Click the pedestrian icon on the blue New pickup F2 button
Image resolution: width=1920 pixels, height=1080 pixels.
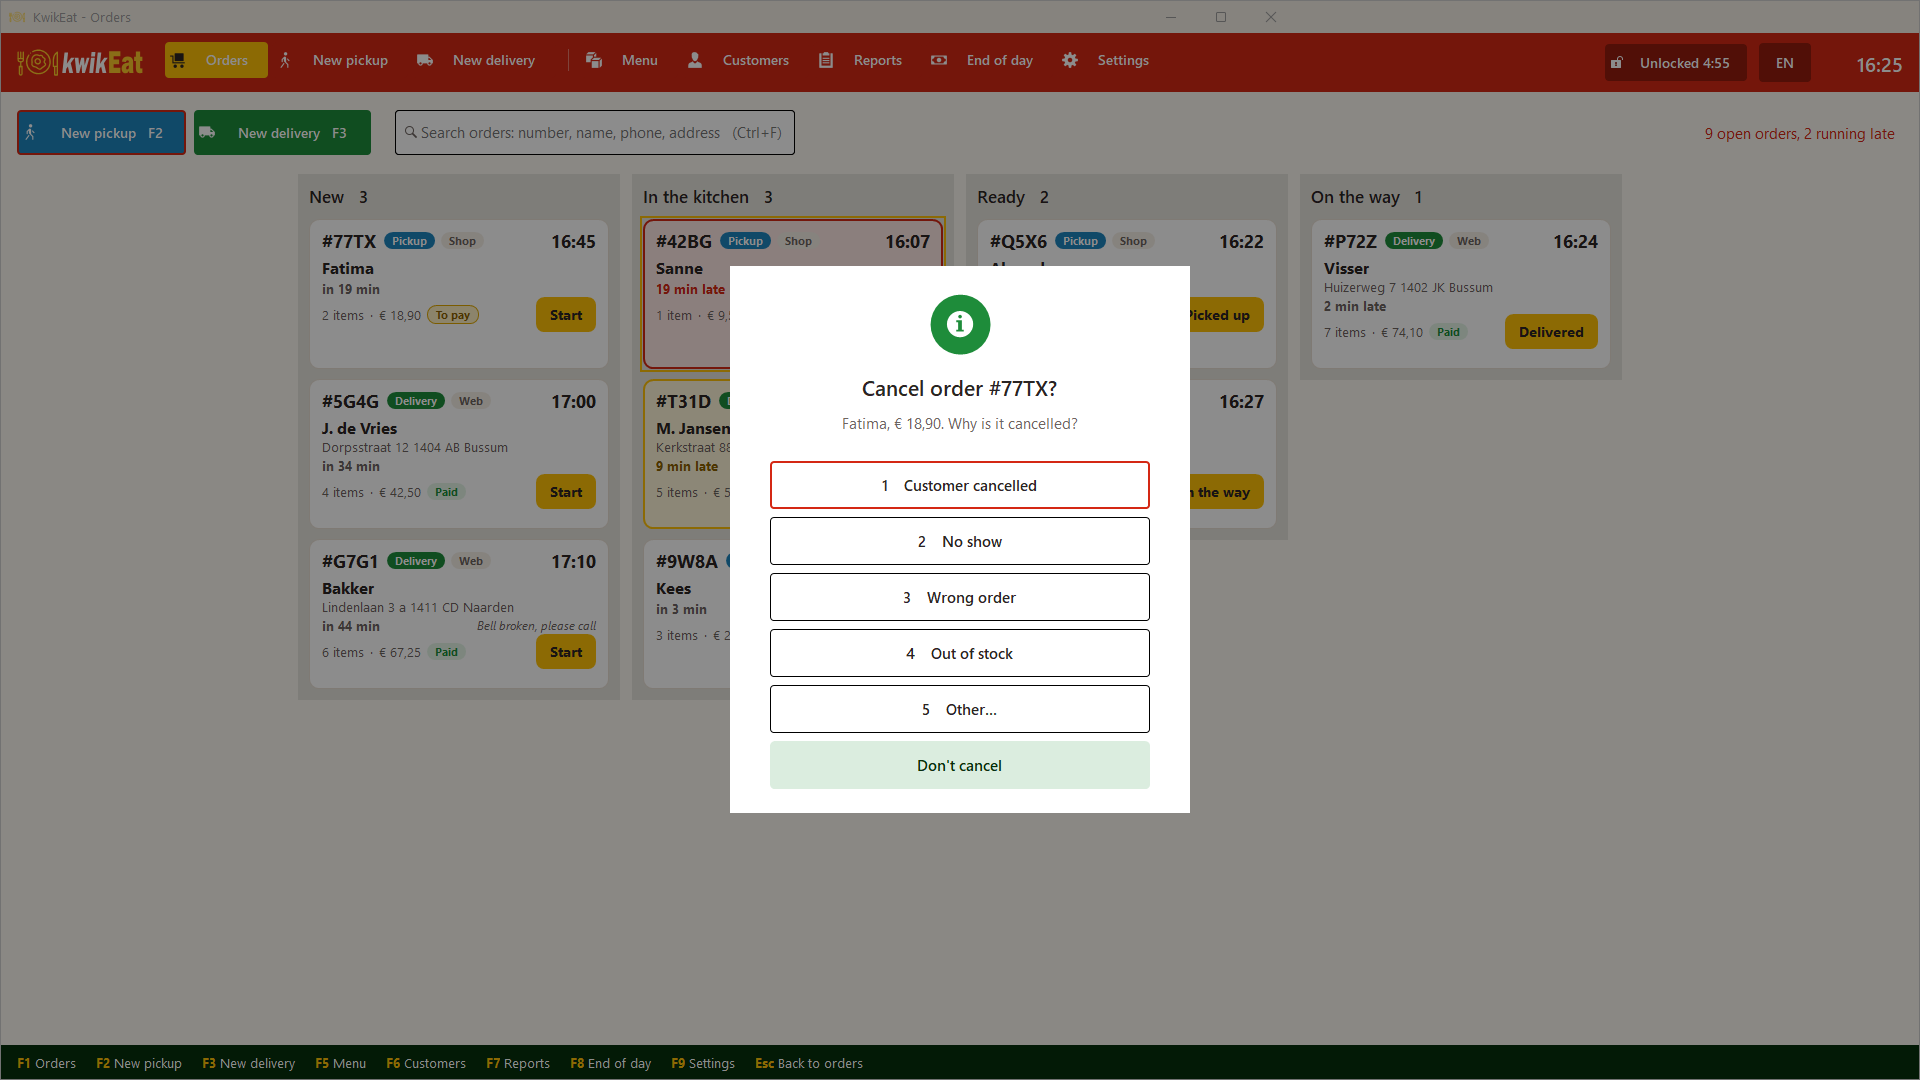pyautogui.click(x=31, y=132)
